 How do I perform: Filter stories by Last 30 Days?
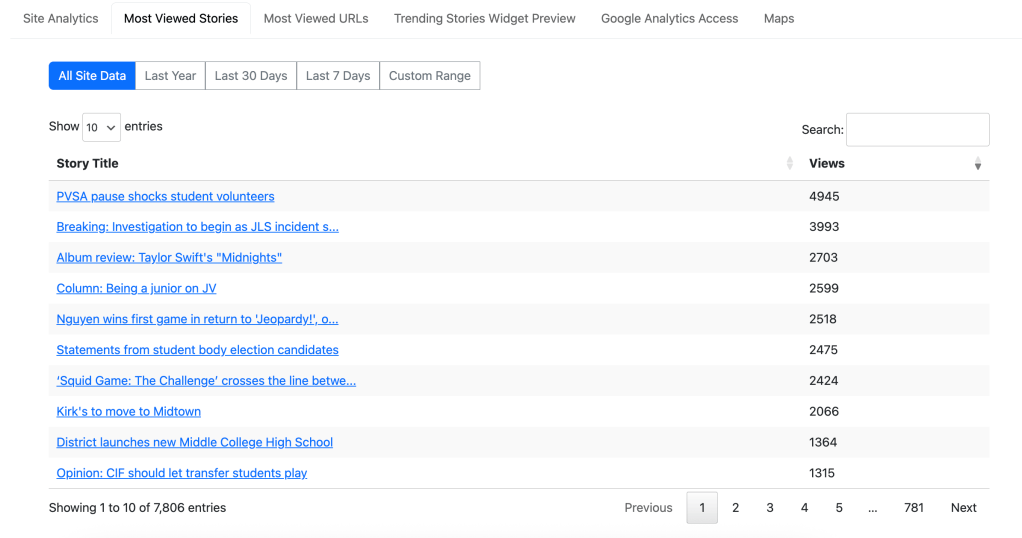pos(251,76)
